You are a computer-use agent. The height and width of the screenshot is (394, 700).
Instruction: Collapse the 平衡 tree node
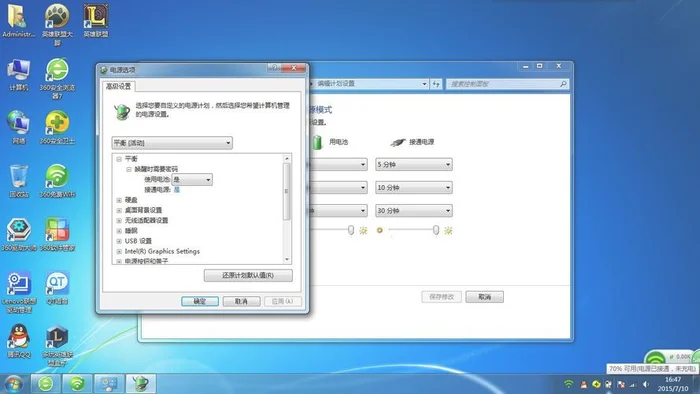[119, 159]
